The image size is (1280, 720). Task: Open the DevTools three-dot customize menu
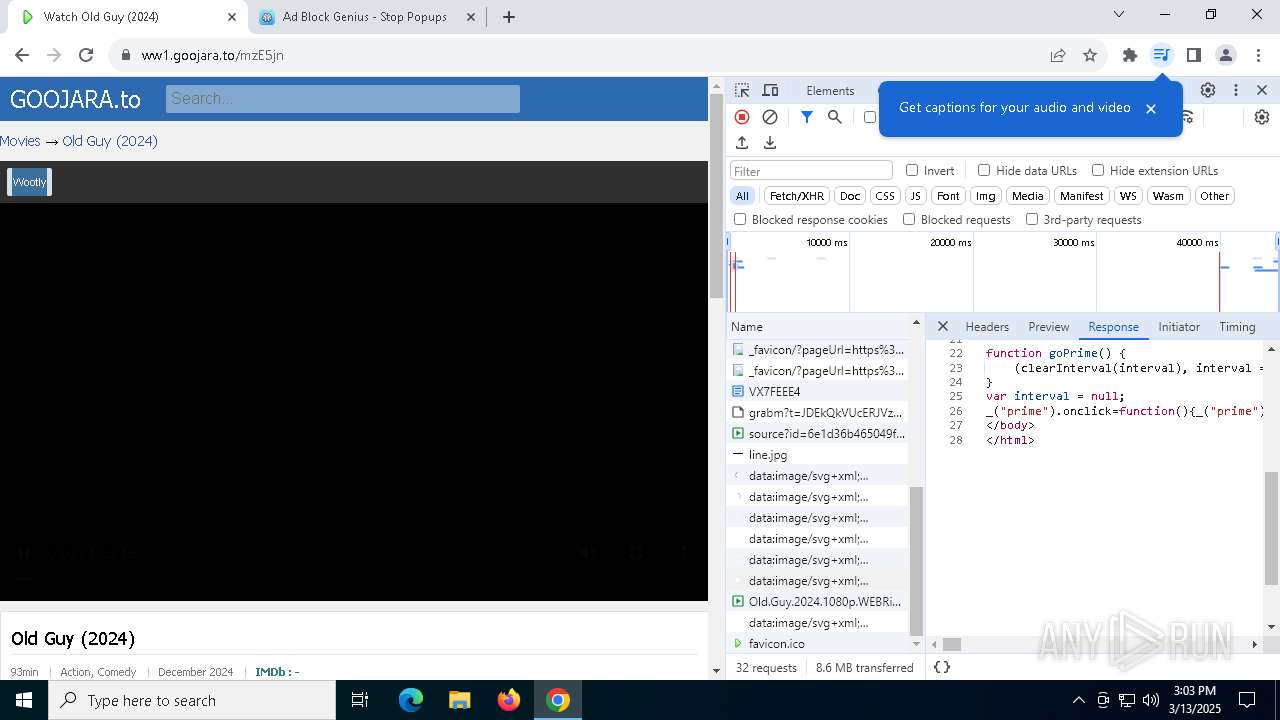1236,90
